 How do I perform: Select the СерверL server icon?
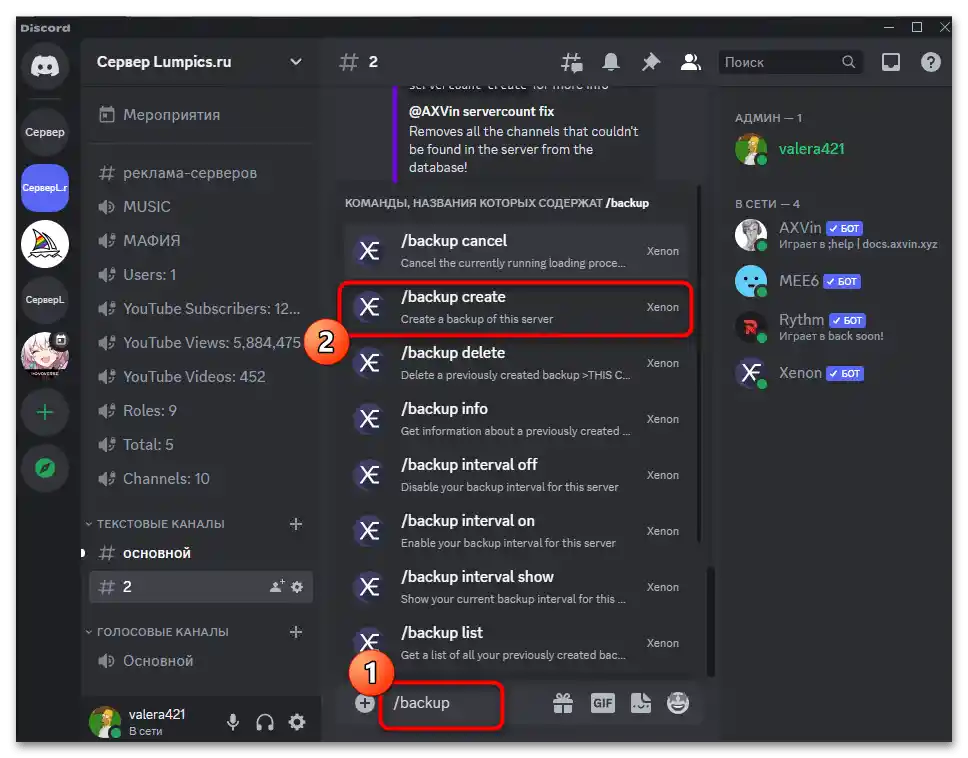click(45, 300)
